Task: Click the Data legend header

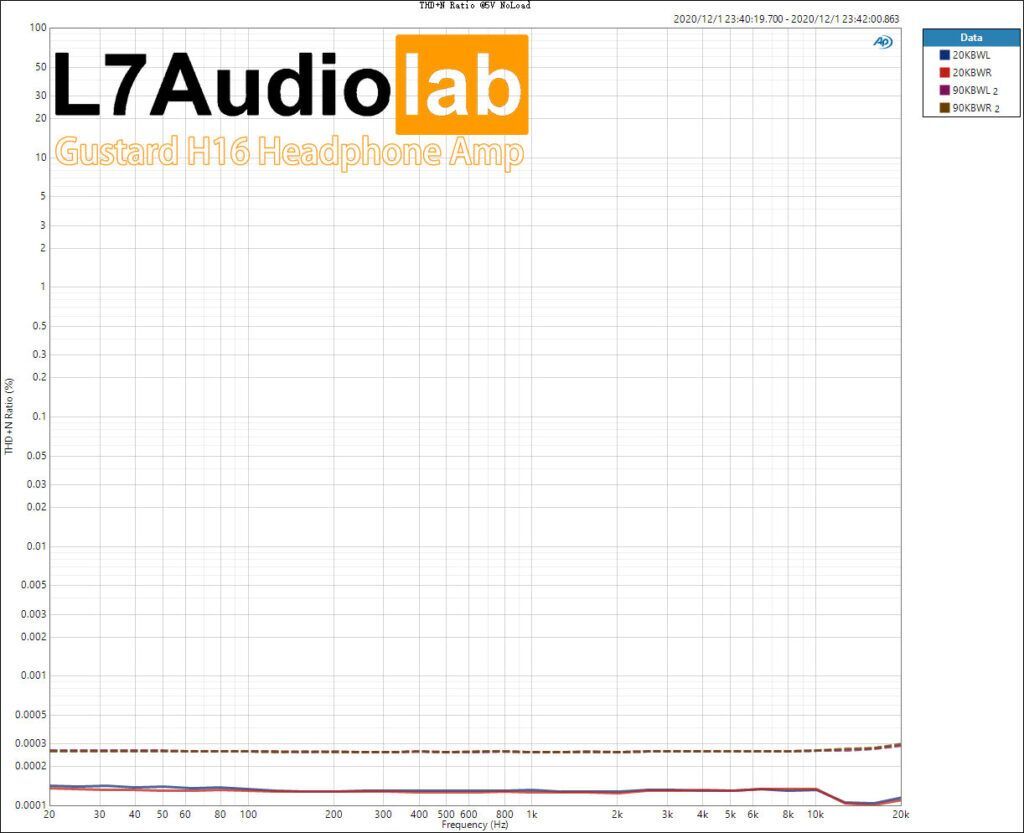Action: point(971,38)
